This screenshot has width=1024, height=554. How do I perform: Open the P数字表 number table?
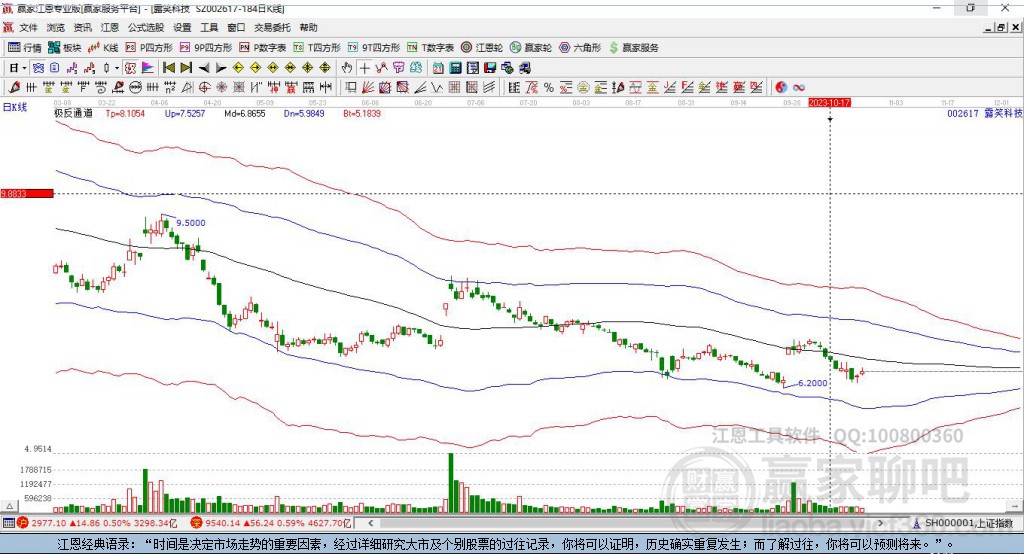pyautogui.click(x=263, y=48)
